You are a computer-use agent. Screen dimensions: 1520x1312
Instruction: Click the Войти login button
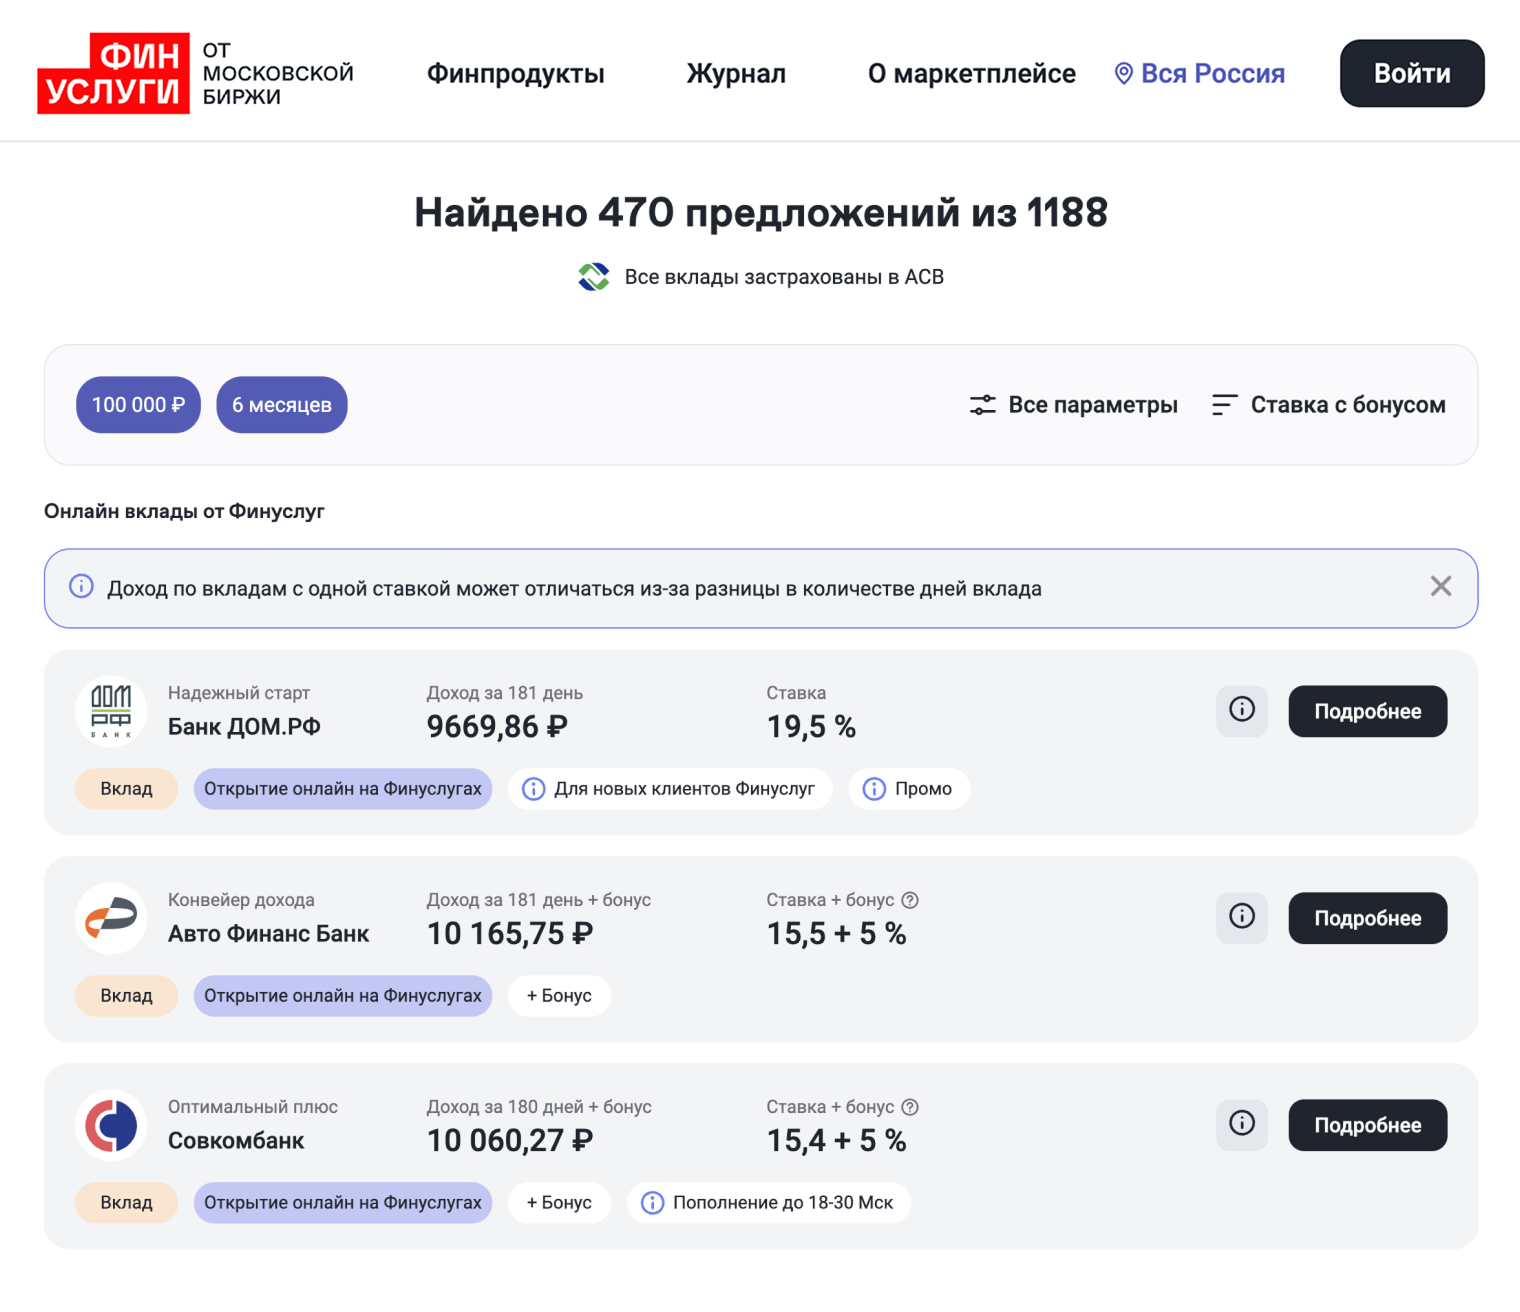pyautogui.click(x=1412, y=73)
